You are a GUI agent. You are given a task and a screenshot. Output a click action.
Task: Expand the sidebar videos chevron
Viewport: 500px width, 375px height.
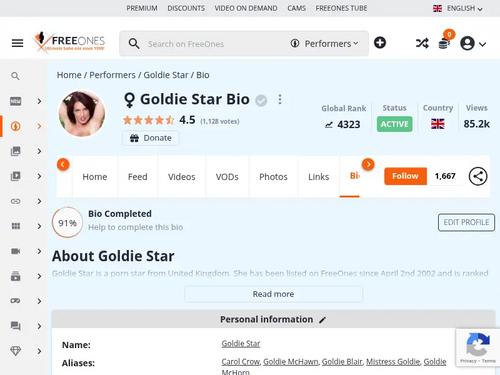[x=39, y=176]
